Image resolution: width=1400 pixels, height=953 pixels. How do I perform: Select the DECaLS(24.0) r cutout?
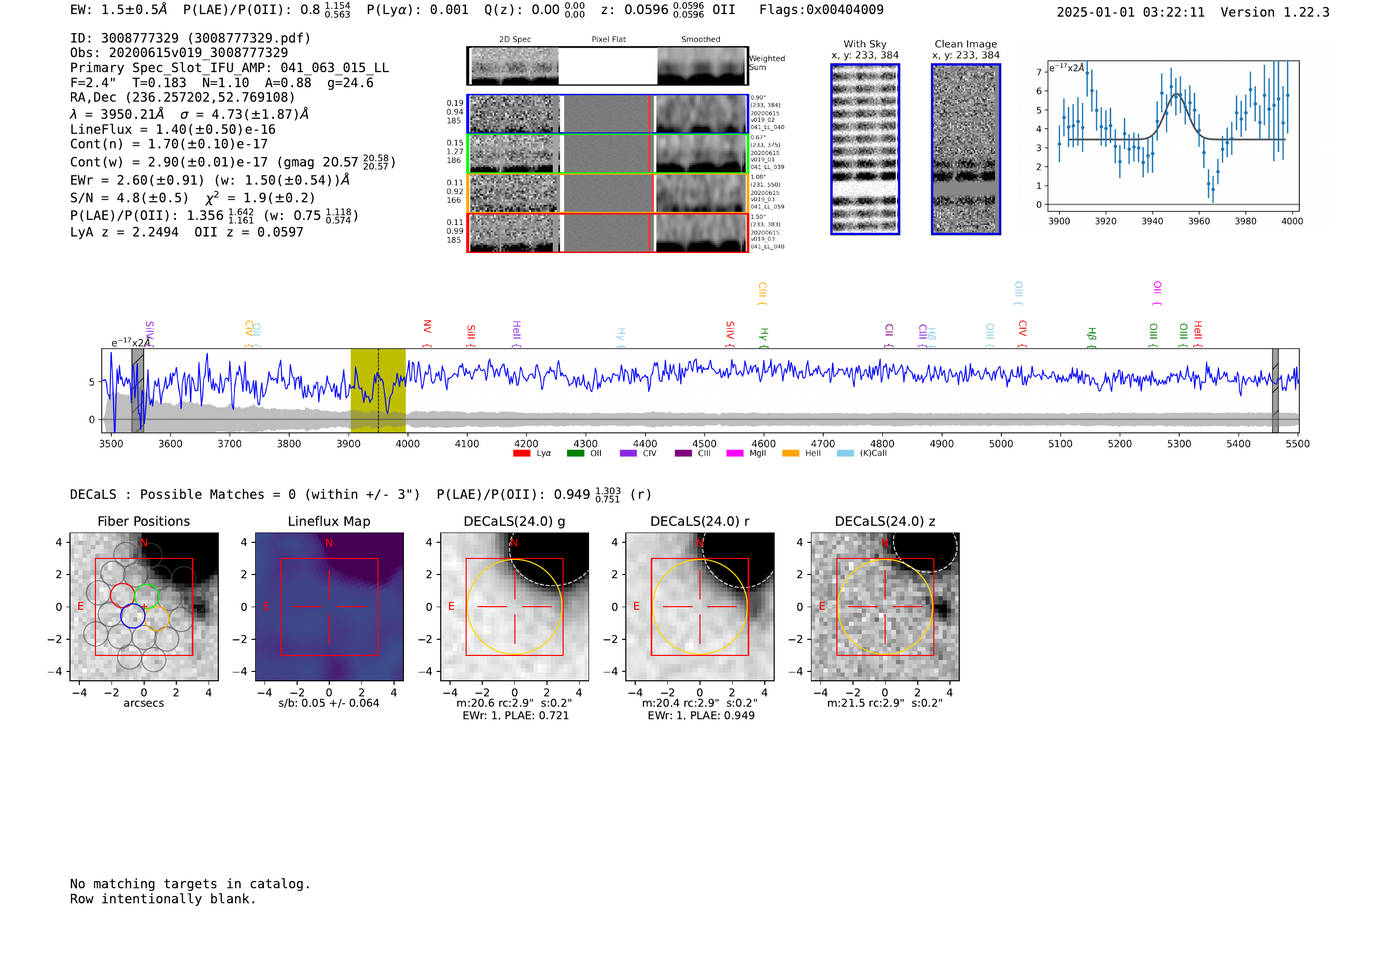[700, 607]
